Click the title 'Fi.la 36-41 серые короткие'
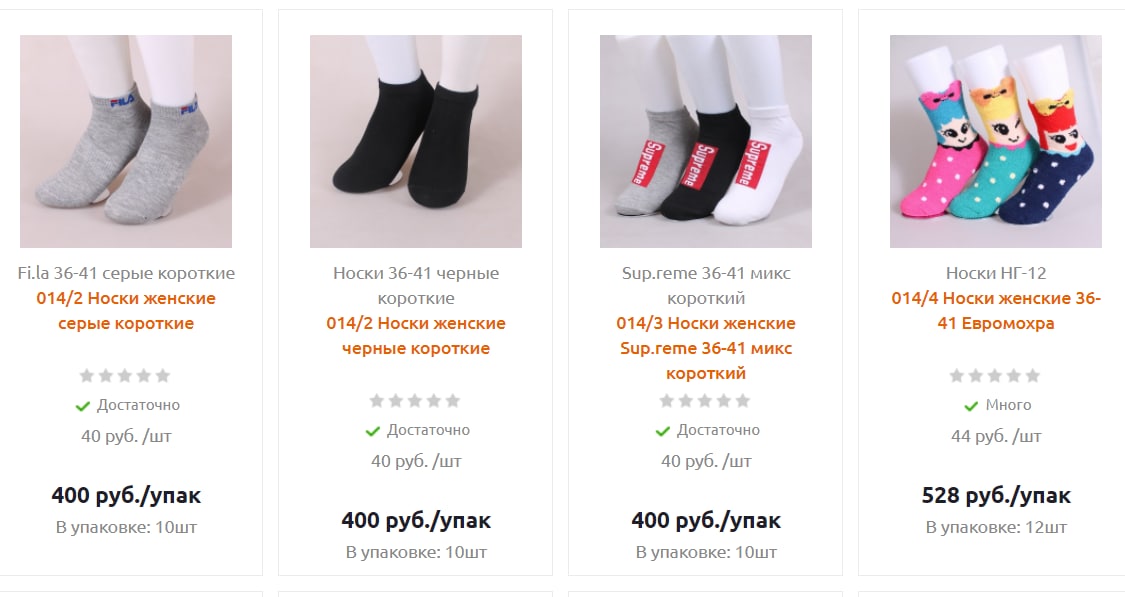Screen dimensions: 1125x597 click(126, 273)
